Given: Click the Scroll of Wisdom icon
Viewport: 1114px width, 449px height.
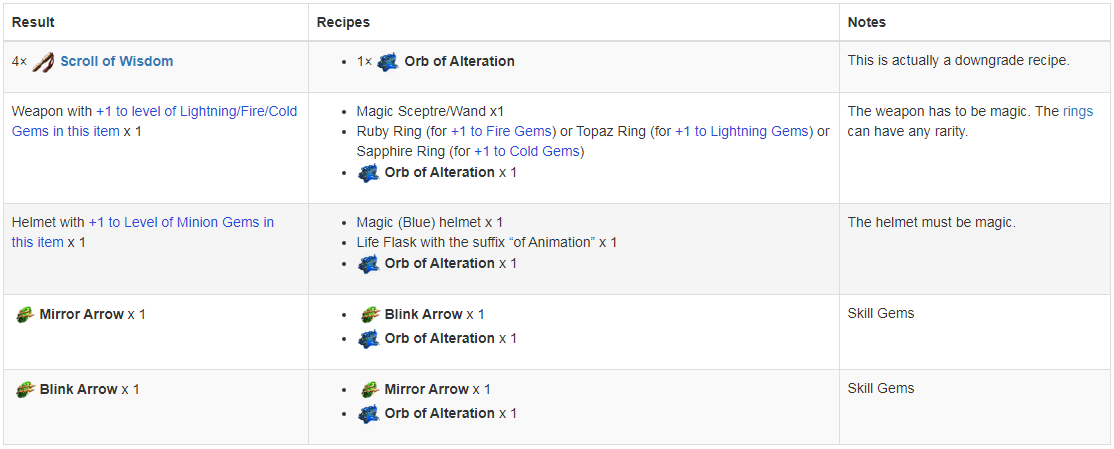Looking at the screenshot, I should pyautogui.click(x=44, y=62).
